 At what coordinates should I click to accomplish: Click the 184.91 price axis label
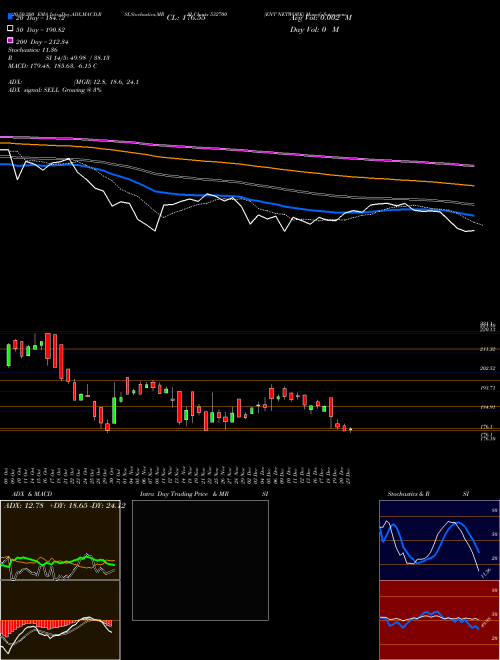[488, 407]
